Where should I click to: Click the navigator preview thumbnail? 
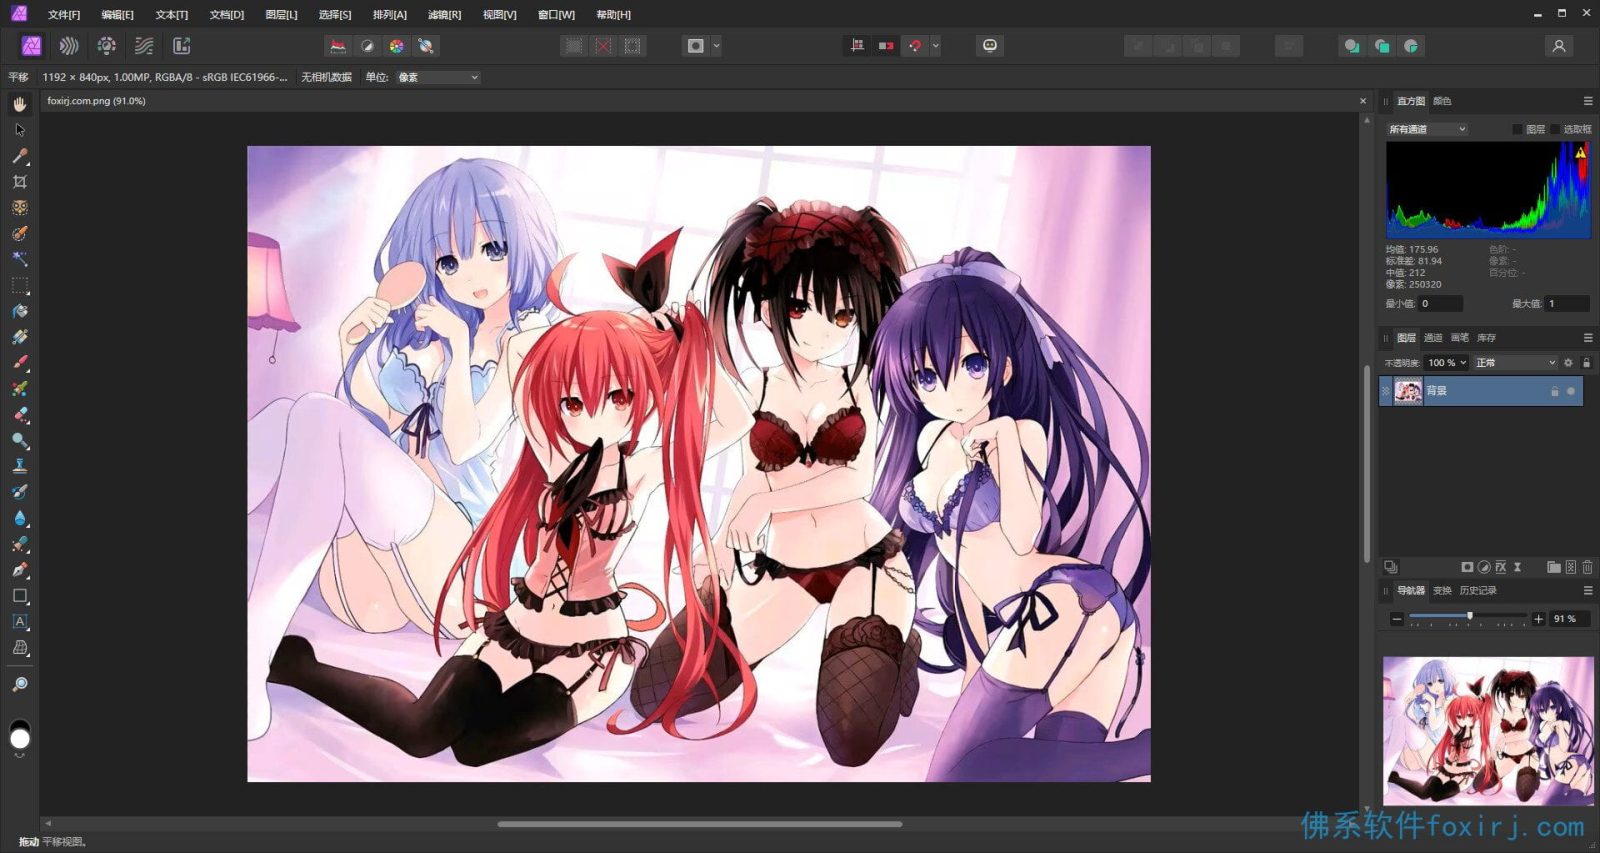point(1488,731)
